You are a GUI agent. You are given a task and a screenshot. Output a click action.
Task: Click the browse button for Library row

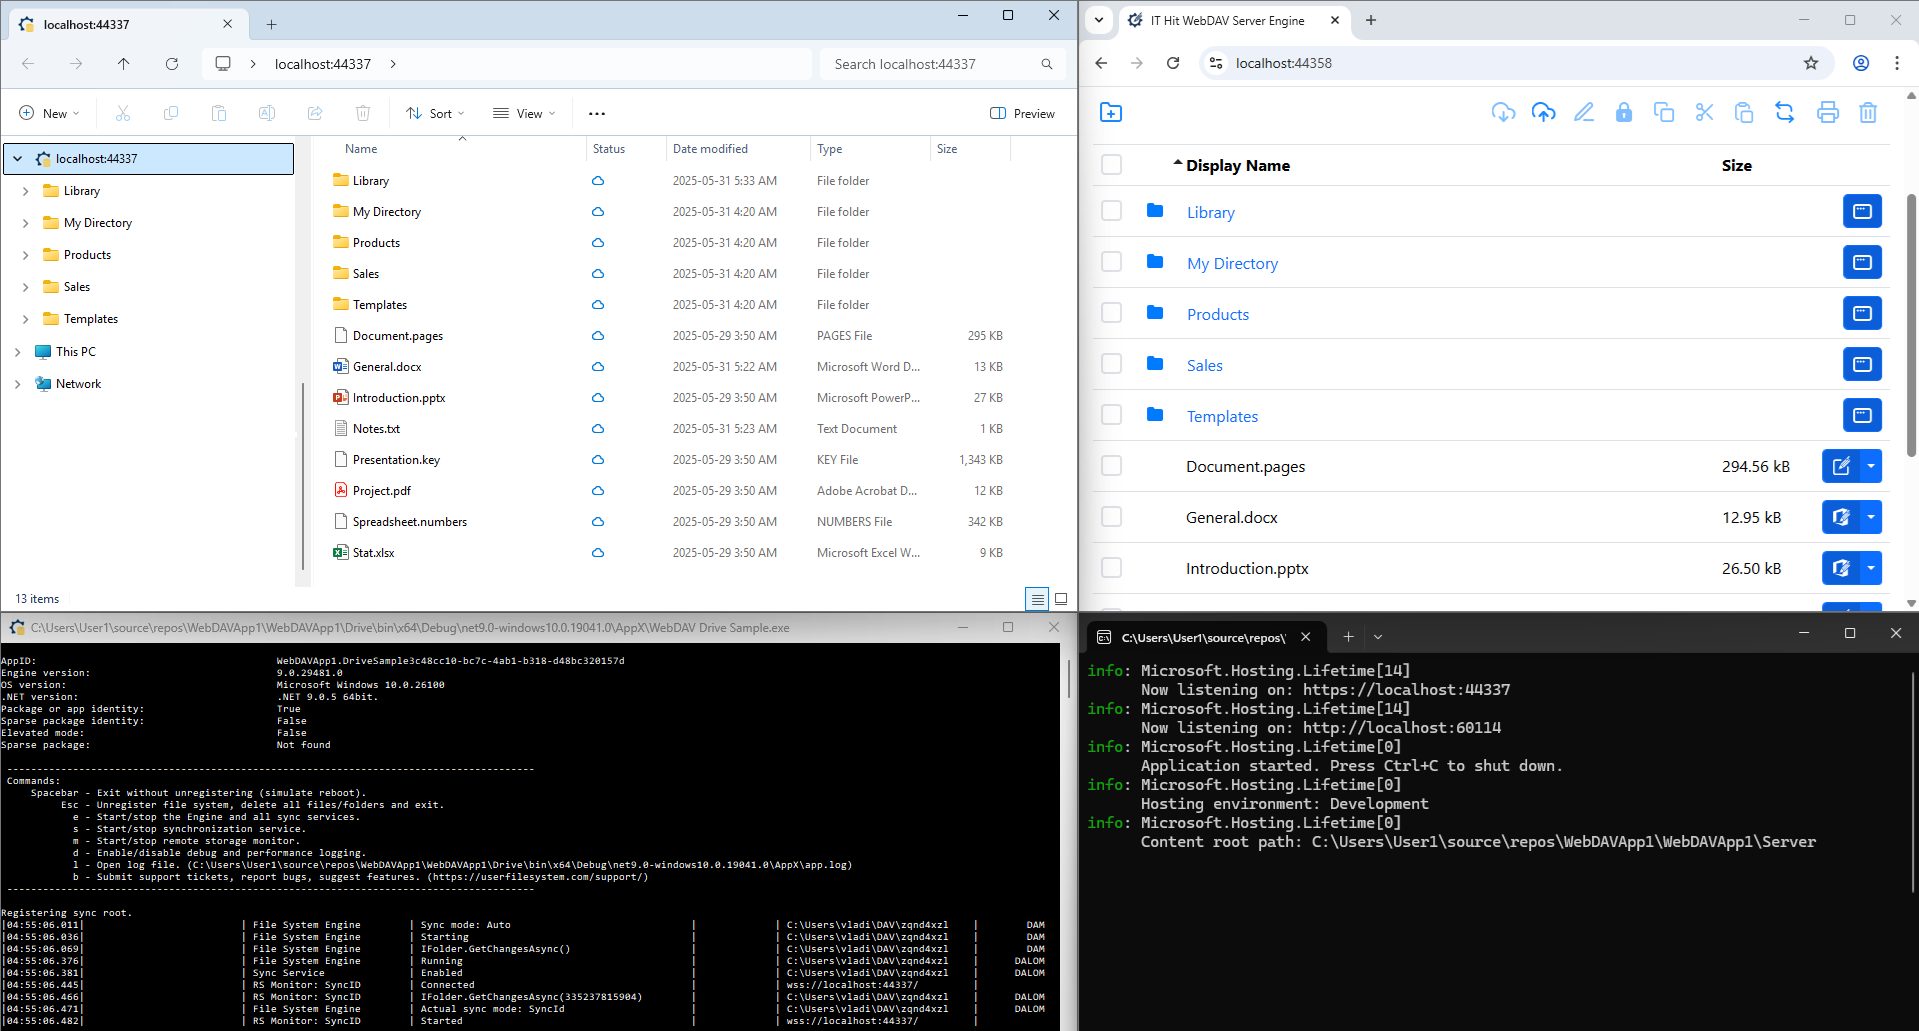click(1862, 211)
